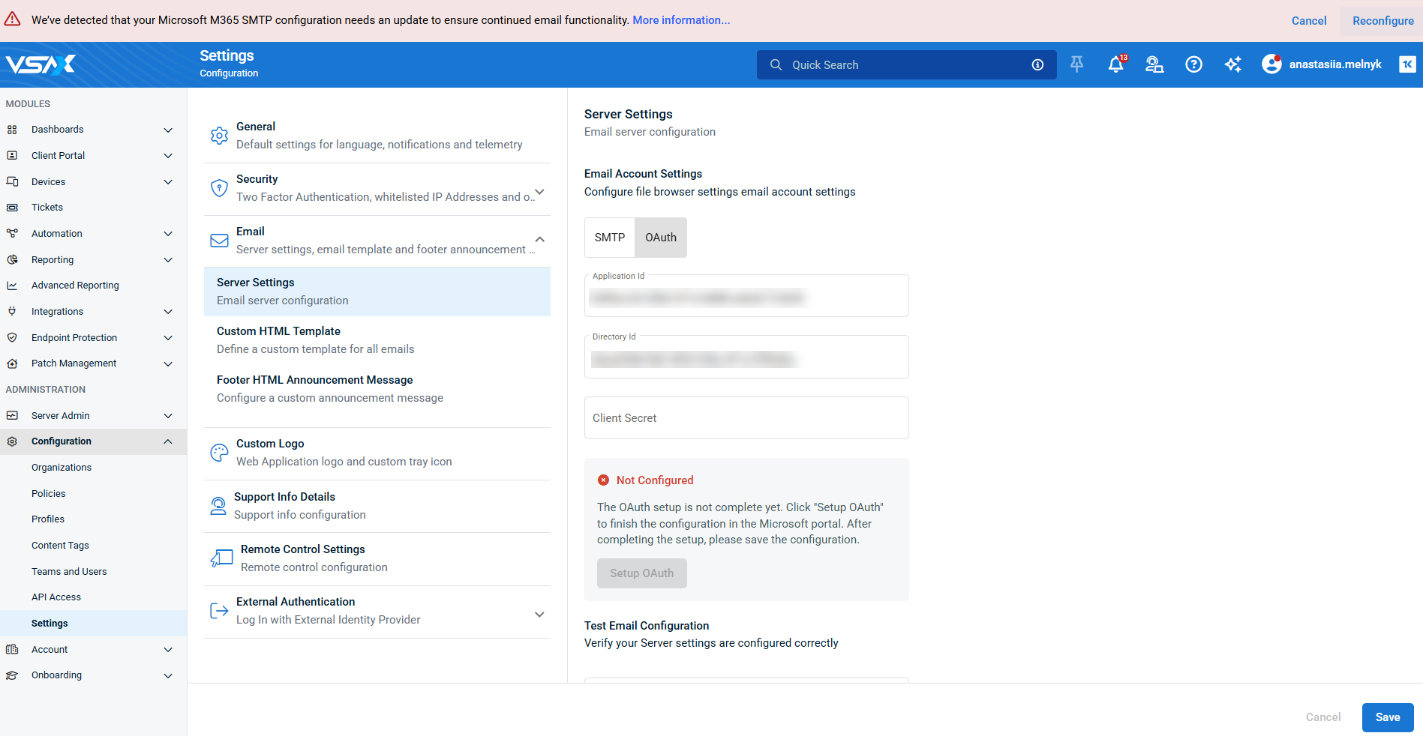Click the AI sparkle icon
The image size is (1423, 736).
pyautogui.click(x=1232, y=65)
